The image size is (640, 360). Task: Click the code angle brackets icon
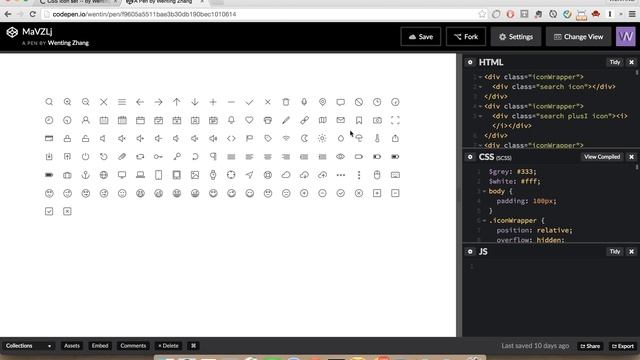pos(231,138)
